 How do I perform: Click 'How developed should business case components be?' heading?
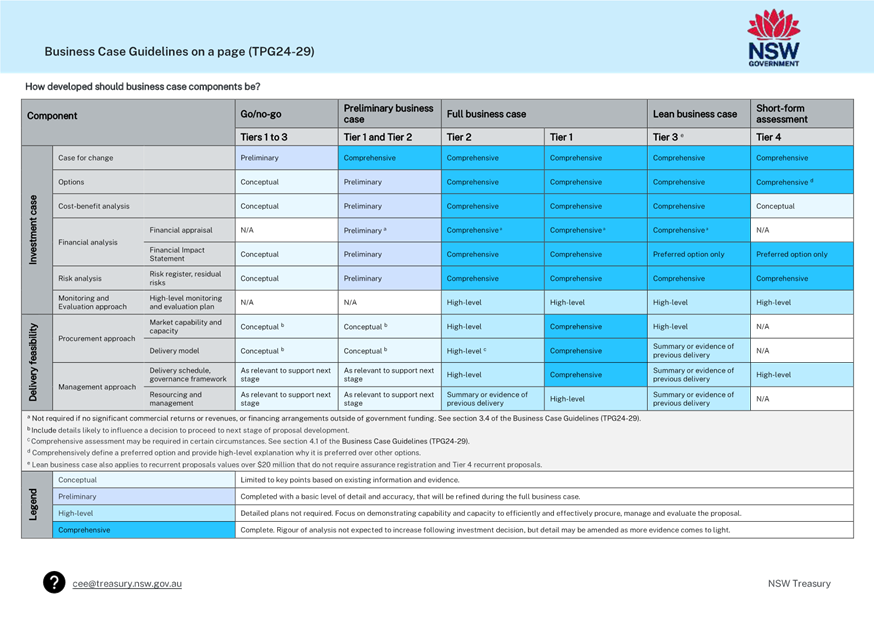point(143,86)
